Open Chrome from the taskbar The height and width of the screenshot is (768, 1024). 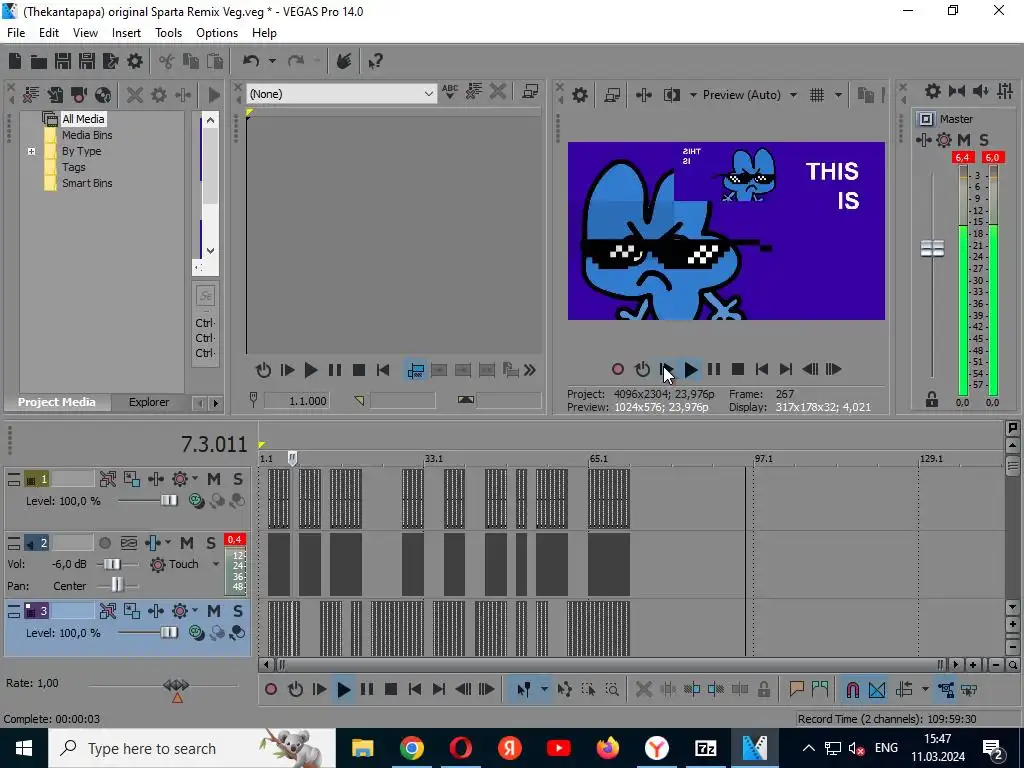click(x=411, y=748)
